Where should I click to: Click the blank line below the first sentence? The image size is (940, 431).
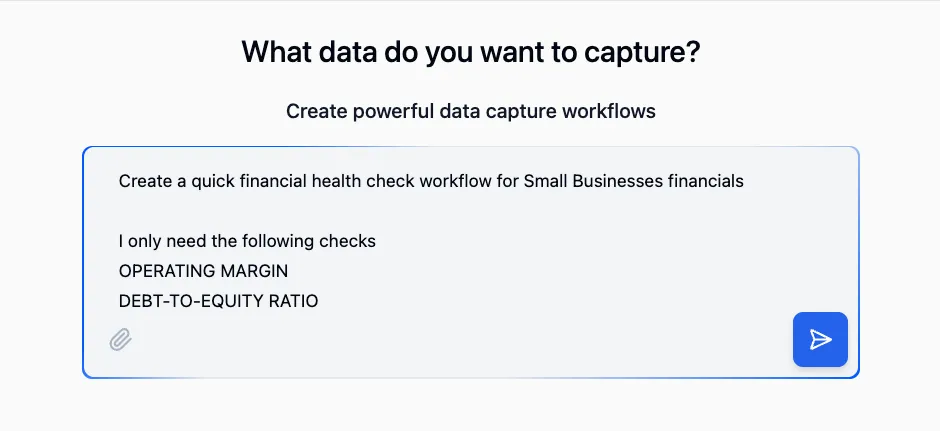pyautogui.click(x=400, y=211)
